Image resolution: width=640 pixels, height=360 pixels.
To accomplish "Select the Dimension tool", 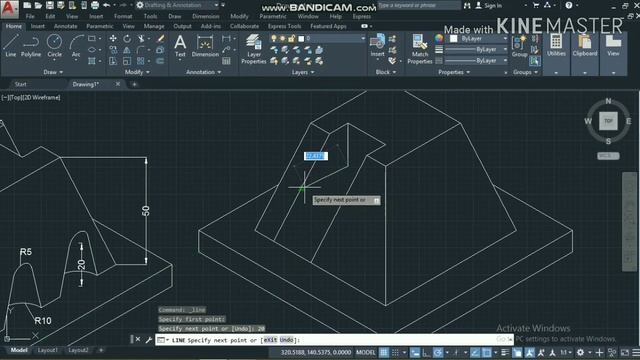I will (205, 46).
